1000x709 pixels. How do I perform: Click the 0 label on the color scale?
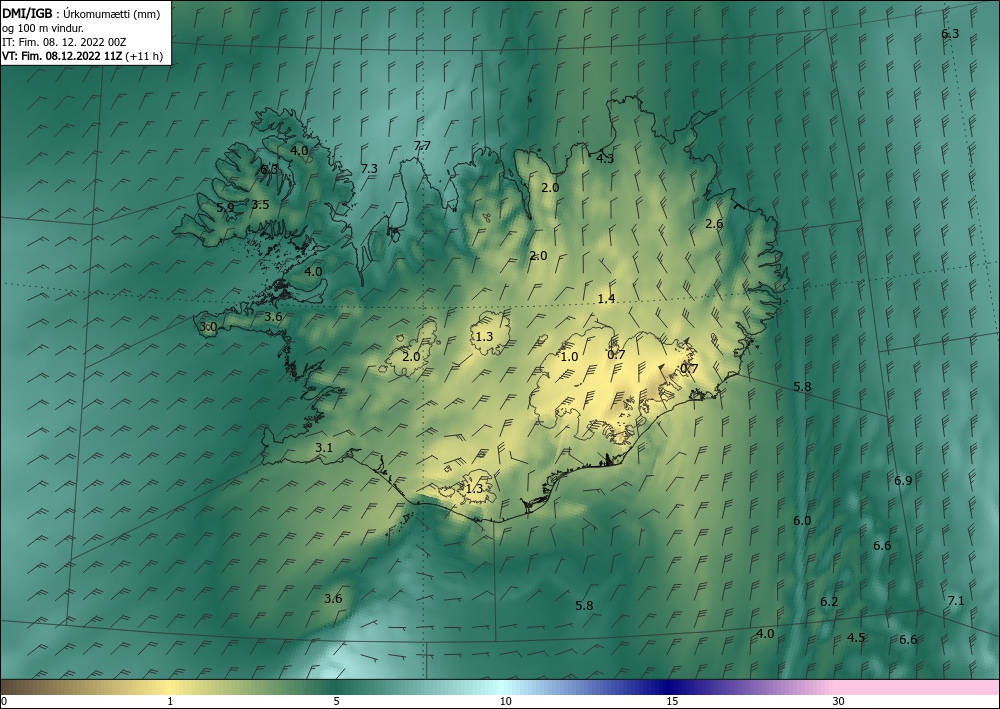pos(4,701)
